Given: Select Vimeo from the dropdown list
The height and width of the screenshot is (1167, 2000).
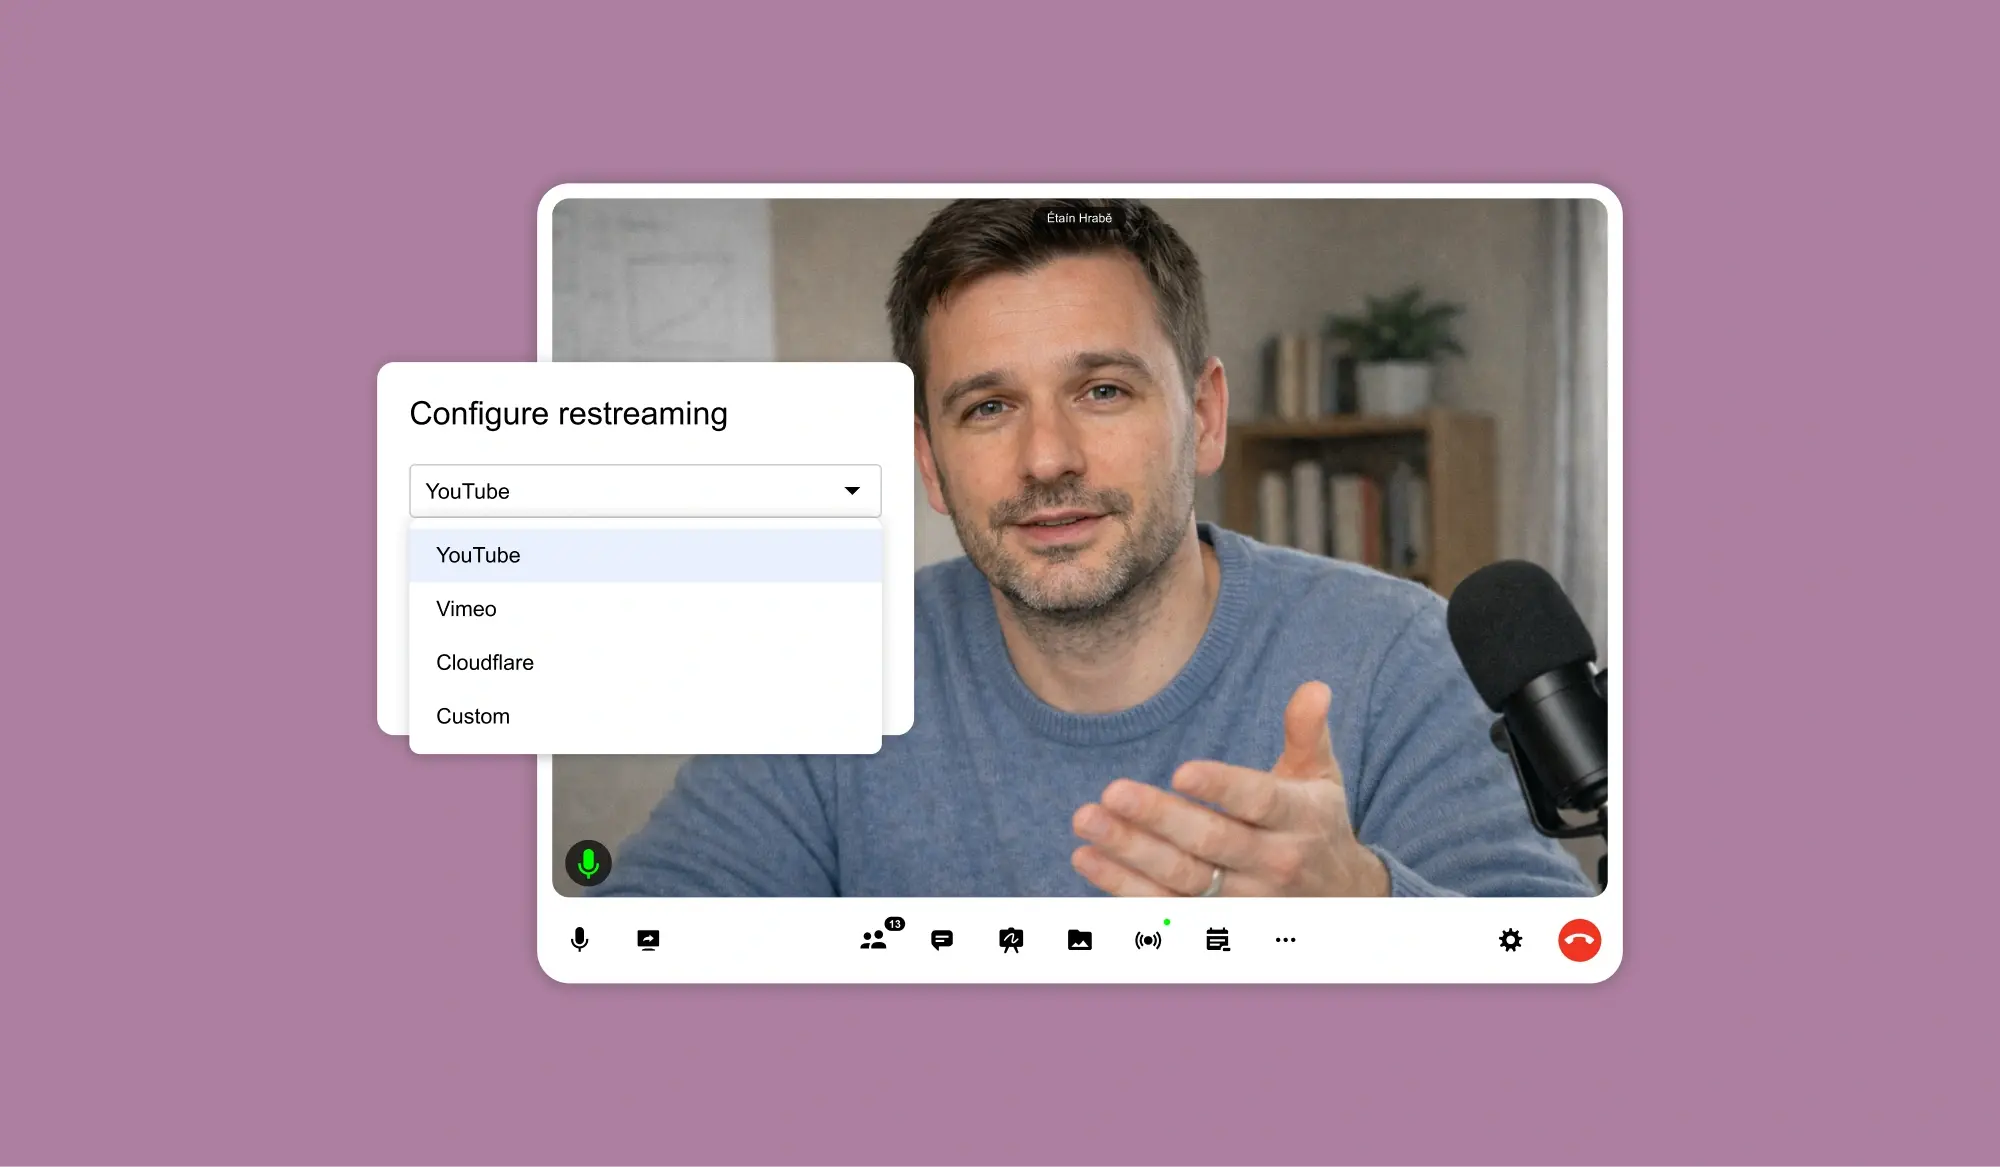Looking at the screenshot, I should click(x=466, y=609).
